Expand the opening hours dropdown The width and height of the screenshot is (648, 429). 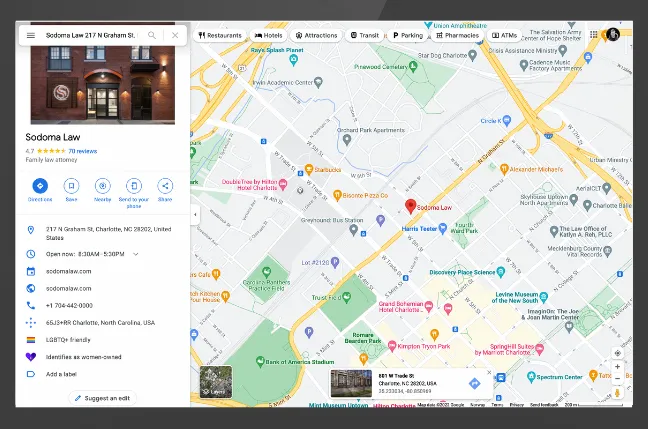coord(135,254)
